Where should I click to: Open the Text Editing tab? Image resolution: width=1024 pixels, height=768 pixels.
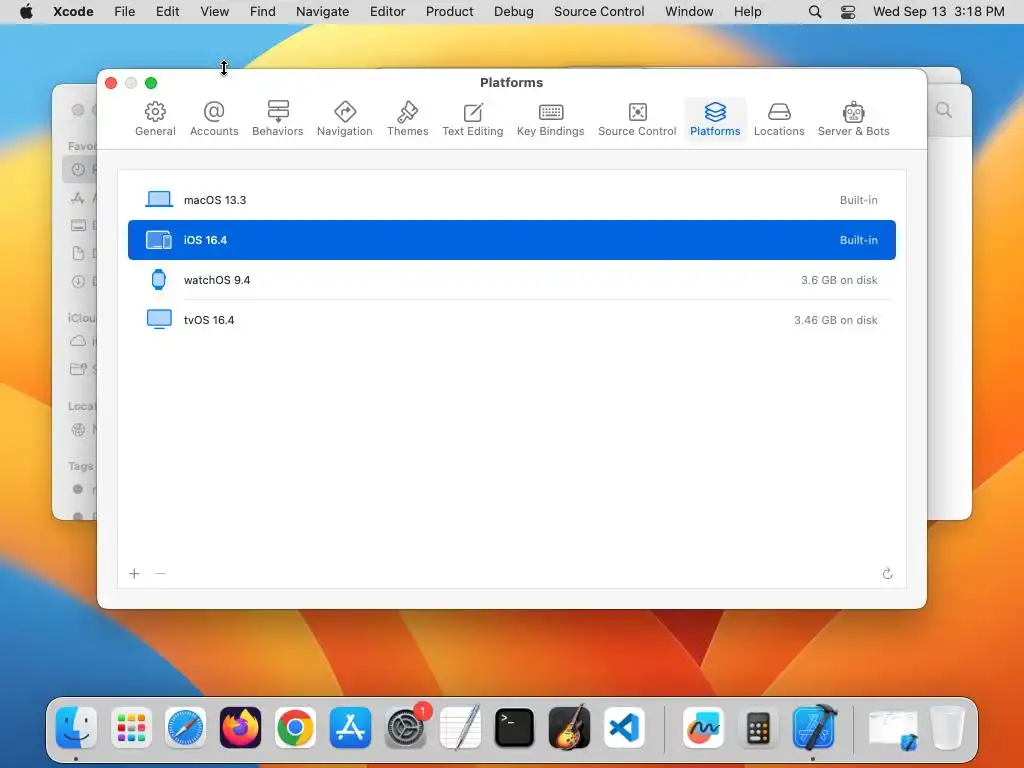(x=473, y=119)
